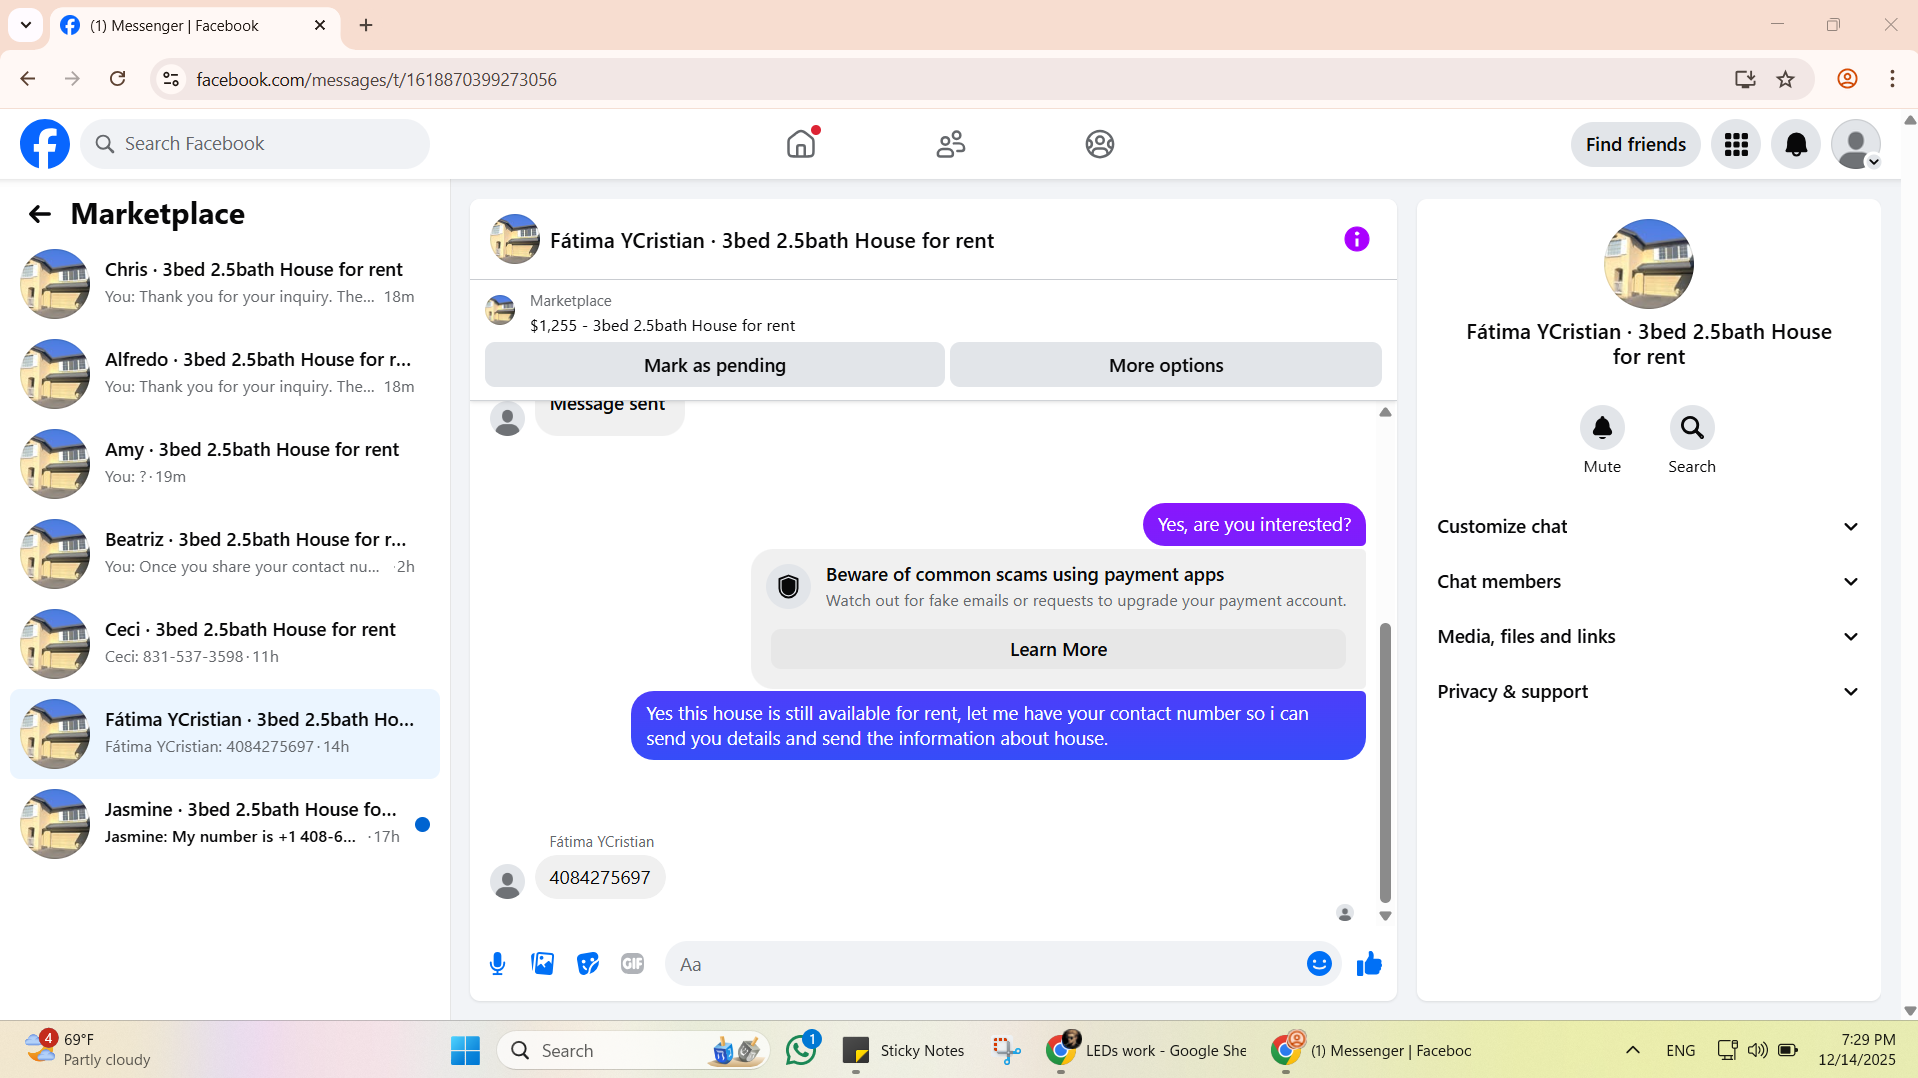Open the clock showing 7:29 PM
1918x1078 pixels.
pyautogui.click(x=1856, y=1050)
